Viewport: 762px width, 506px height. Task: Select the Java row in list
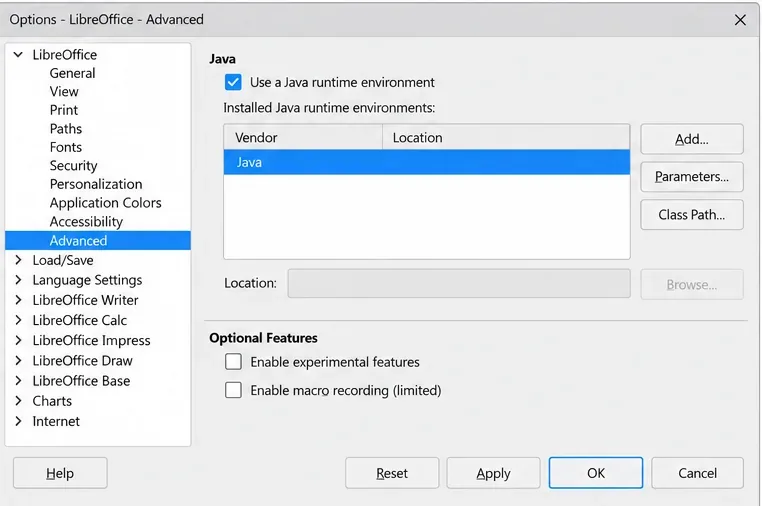pos(427,162)
